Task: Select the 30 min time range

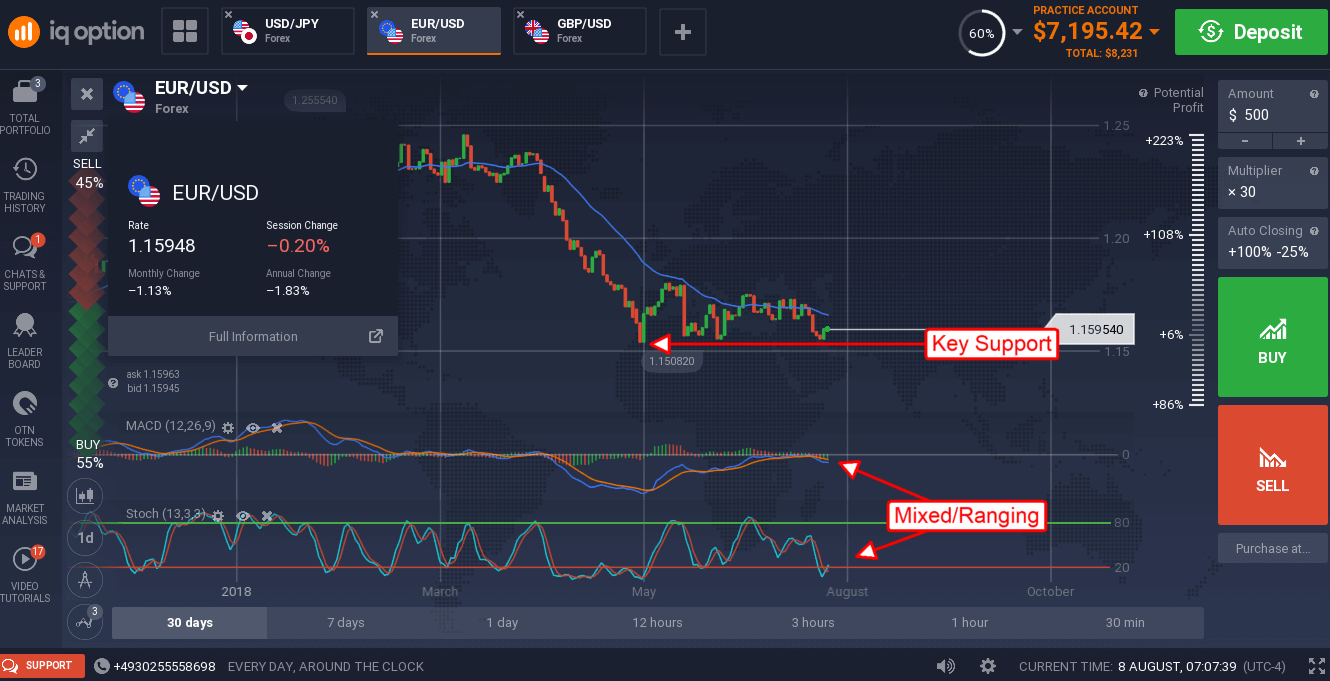Action: click(1125, 622)
